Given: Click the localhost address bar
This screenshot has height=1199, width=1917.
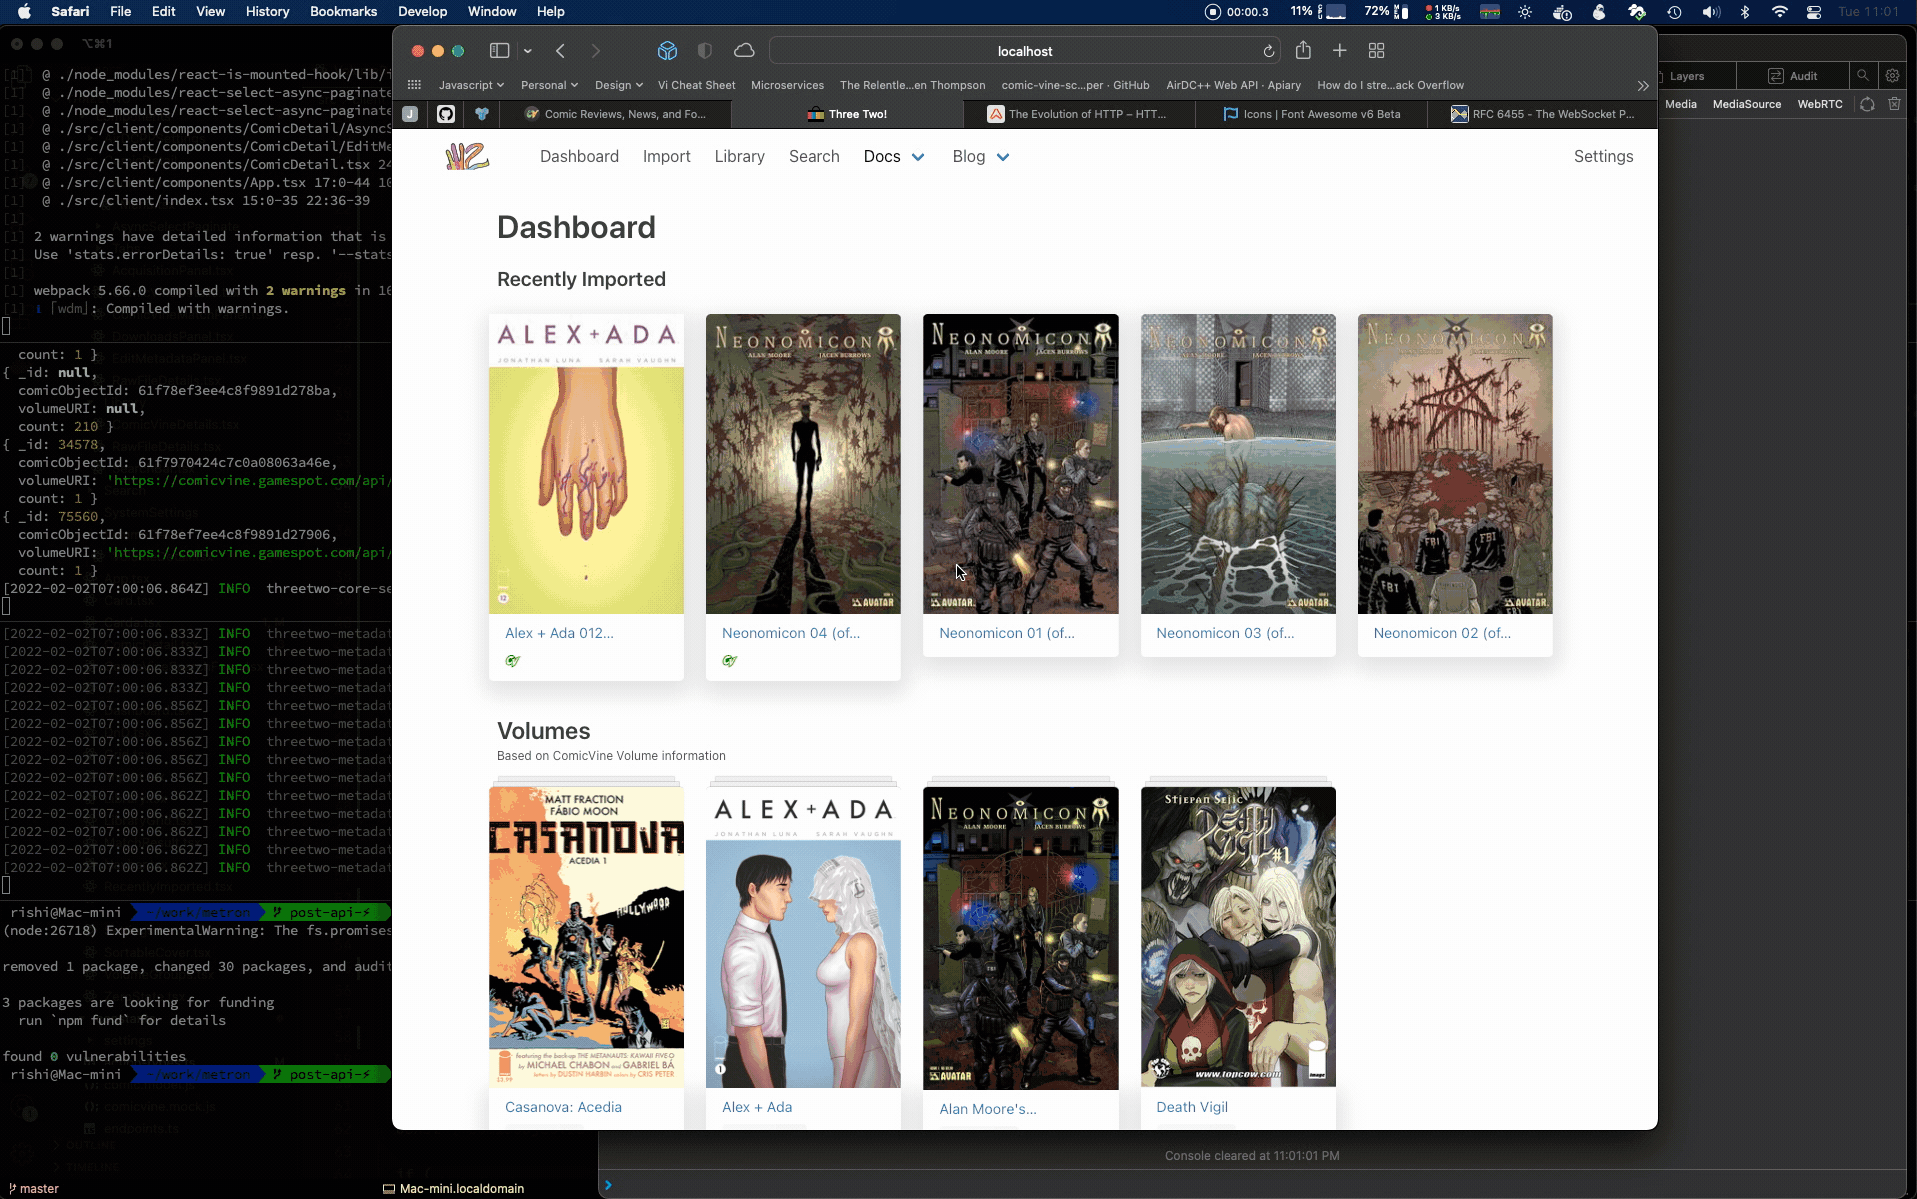Looking at the screenshot, I should coord(1024,51).
